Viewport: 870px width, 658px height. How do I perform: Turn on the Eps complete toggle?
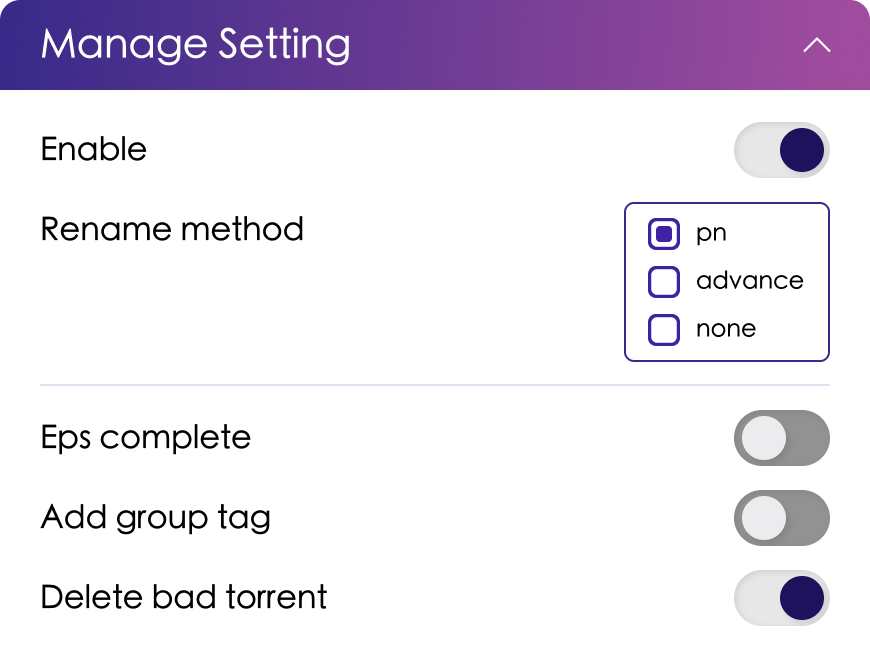781,438
